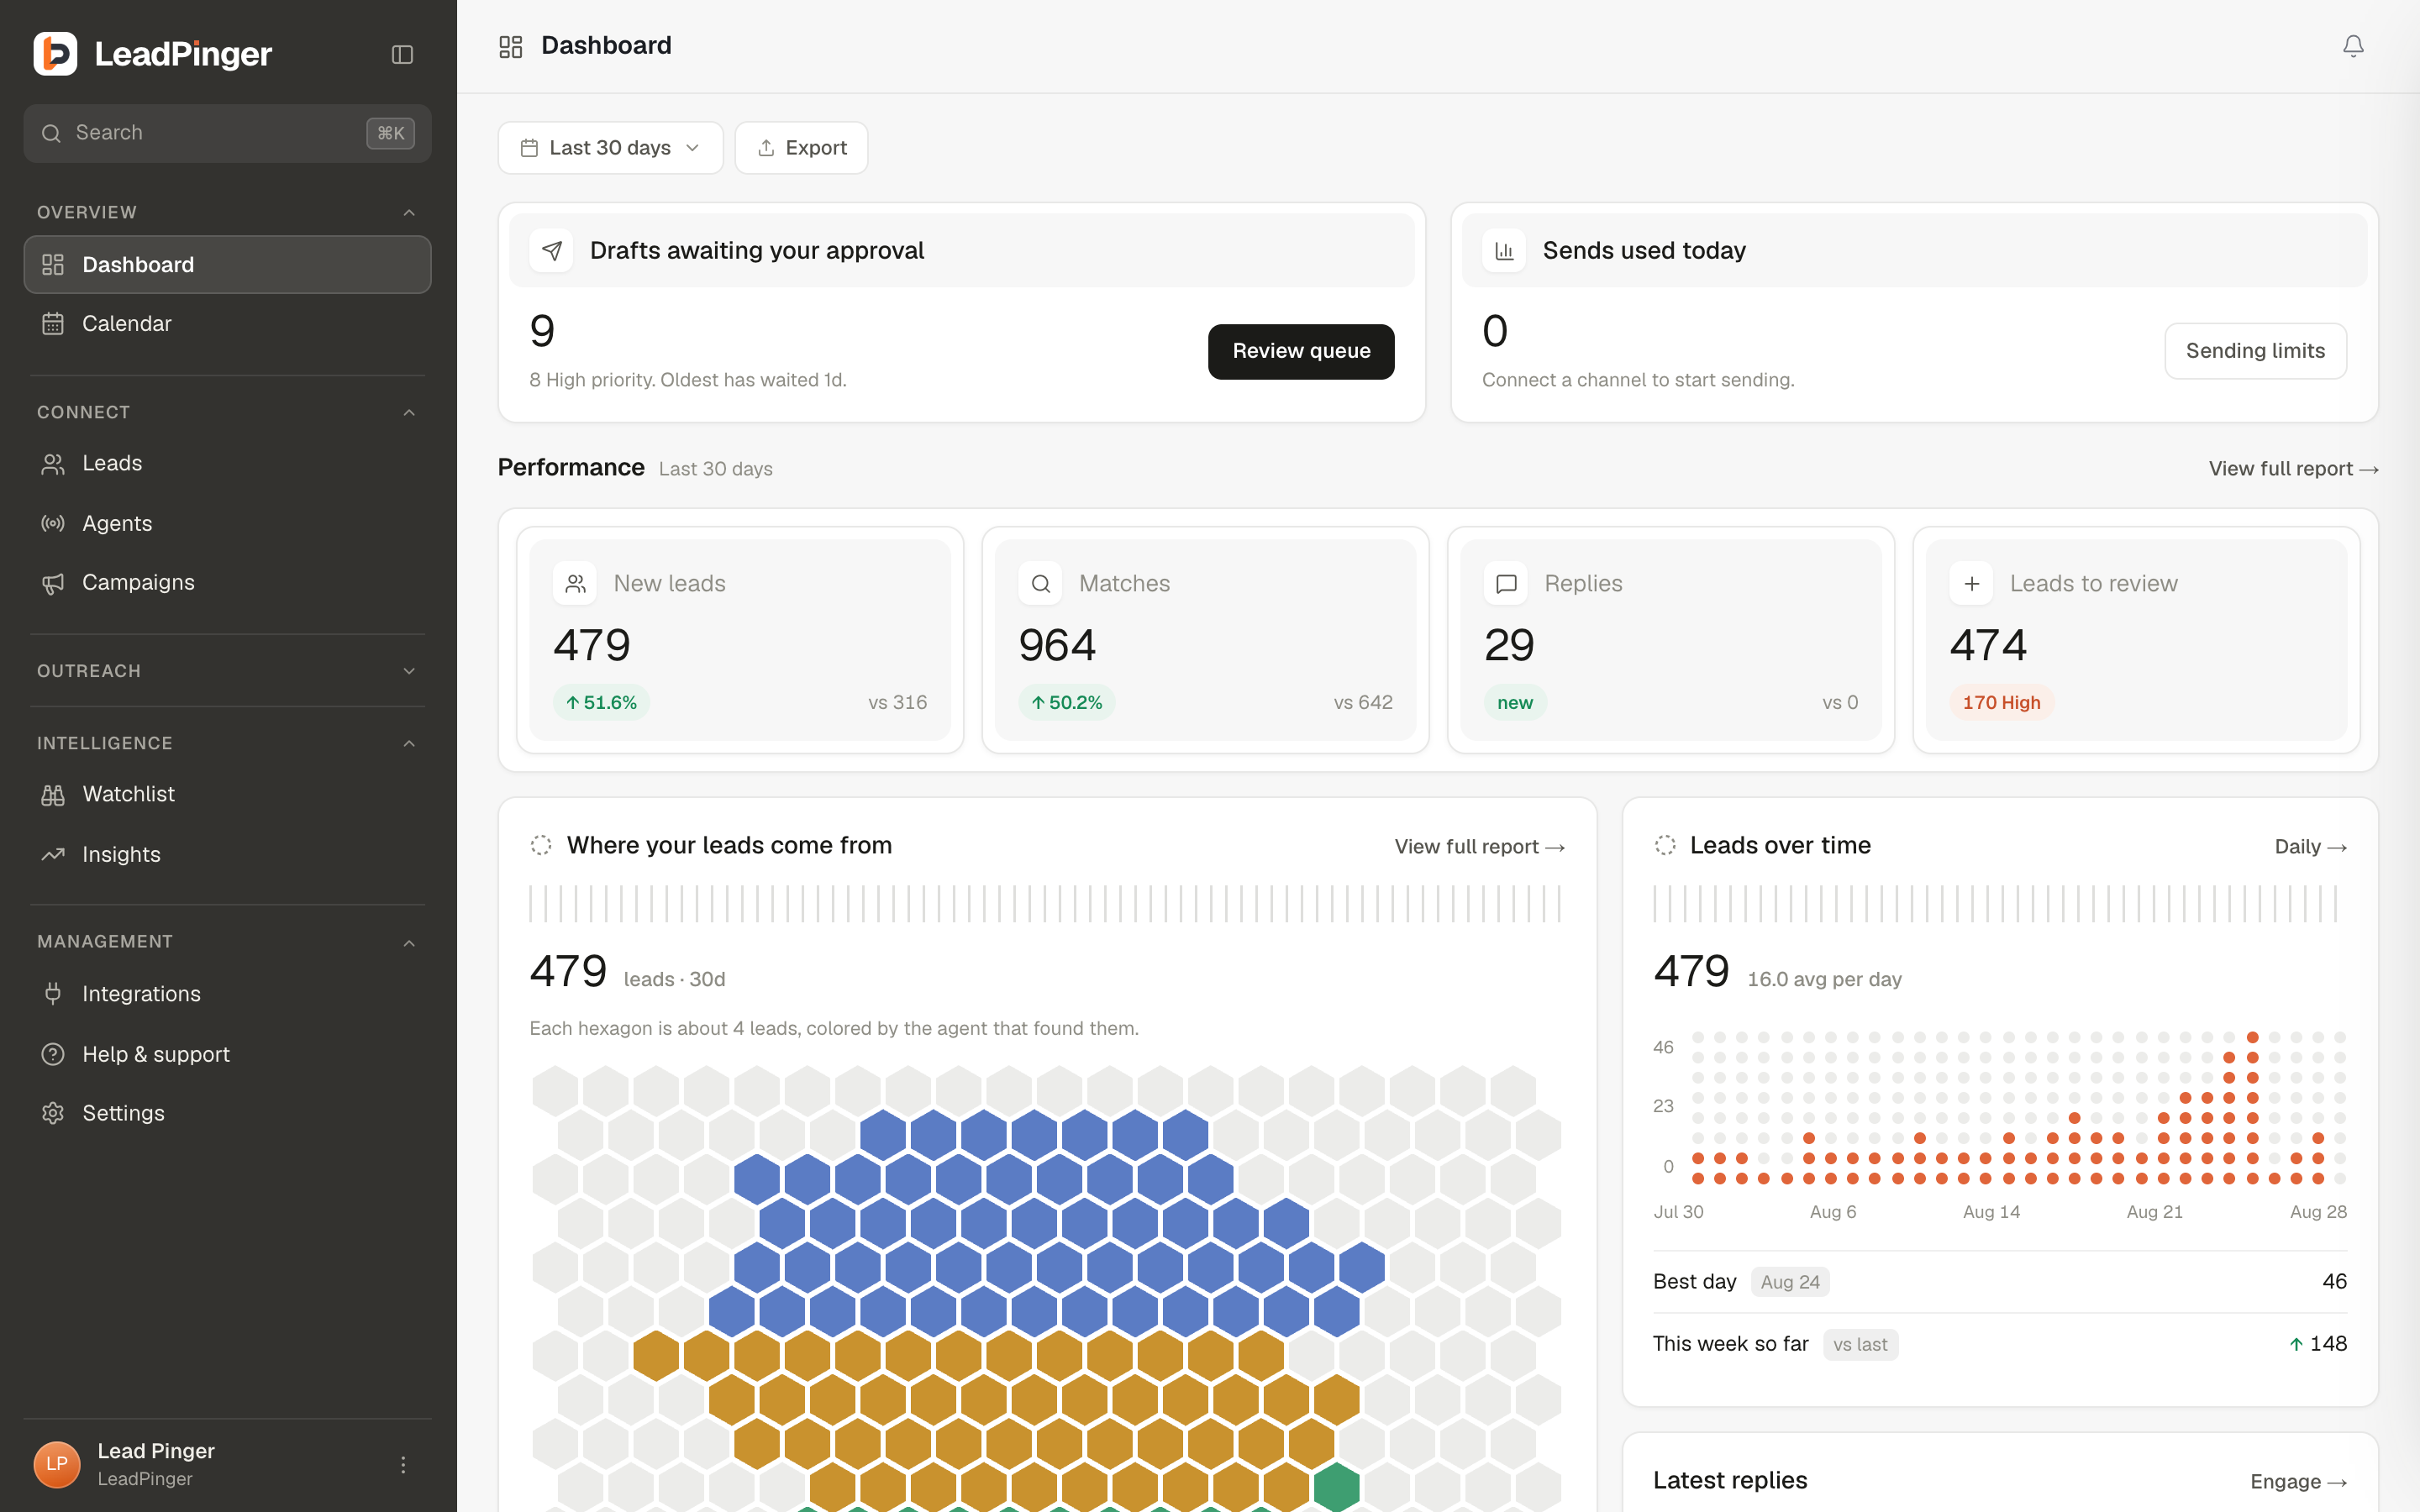The width and height of the screenshot is (2420, 1512).
Task: Click dotted circle icon beside Where your leads come from
Action: [541, 845]
